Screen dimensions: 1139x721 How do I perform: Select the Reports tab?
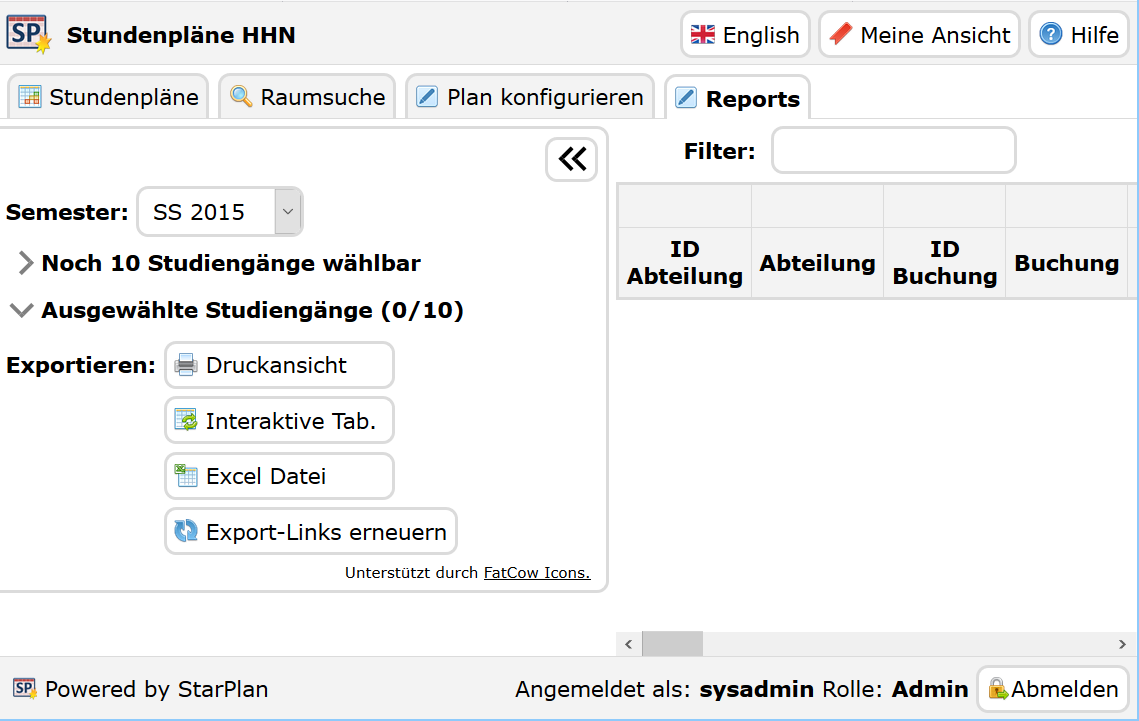[738, 99]
